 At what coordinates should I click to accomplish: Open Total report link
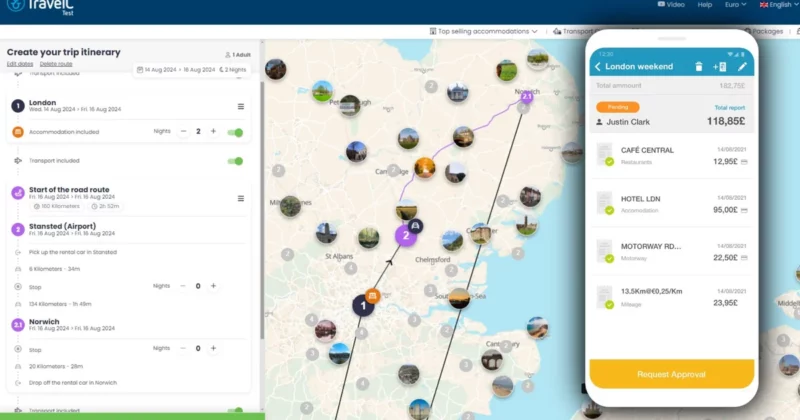point(730,108)
